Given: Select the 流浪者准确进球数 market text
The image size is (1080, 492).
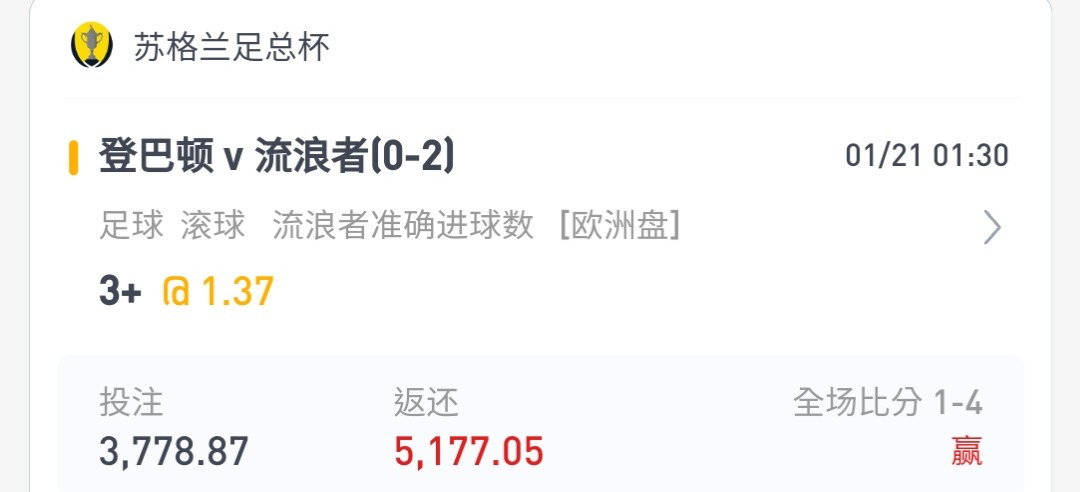Looking at the screenshot, I should click(403, 225).
